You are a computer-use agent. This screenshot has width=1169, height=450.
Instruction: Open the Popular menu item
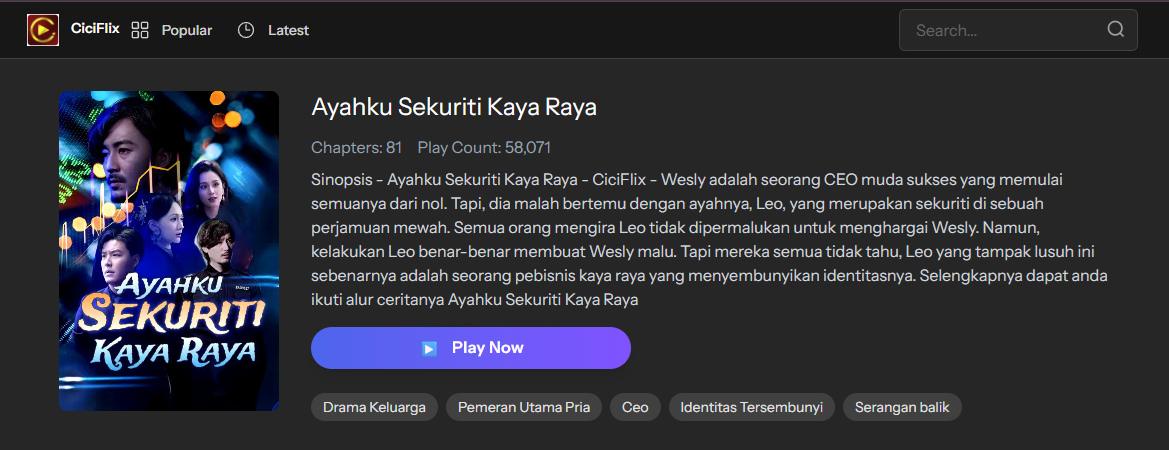tap(187, 30)
